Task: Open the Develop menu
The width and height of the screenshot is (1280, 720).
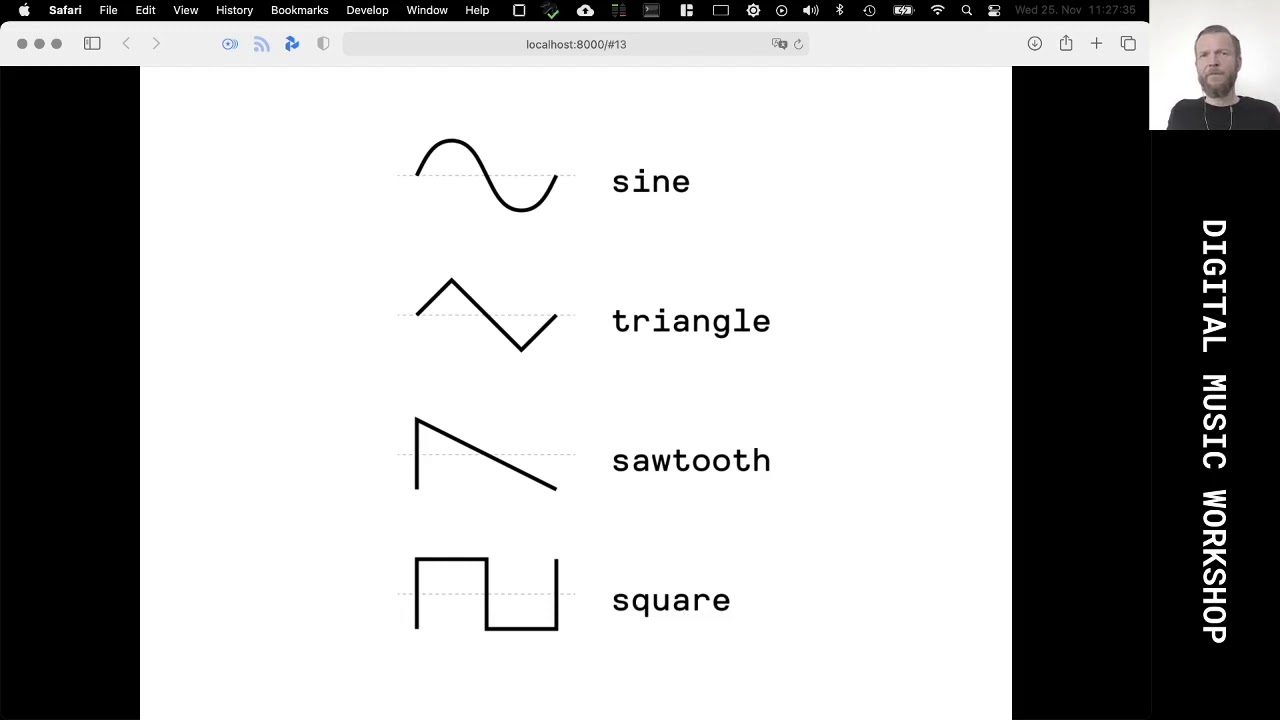Action: pyautogui.click(x=367, y=10)
